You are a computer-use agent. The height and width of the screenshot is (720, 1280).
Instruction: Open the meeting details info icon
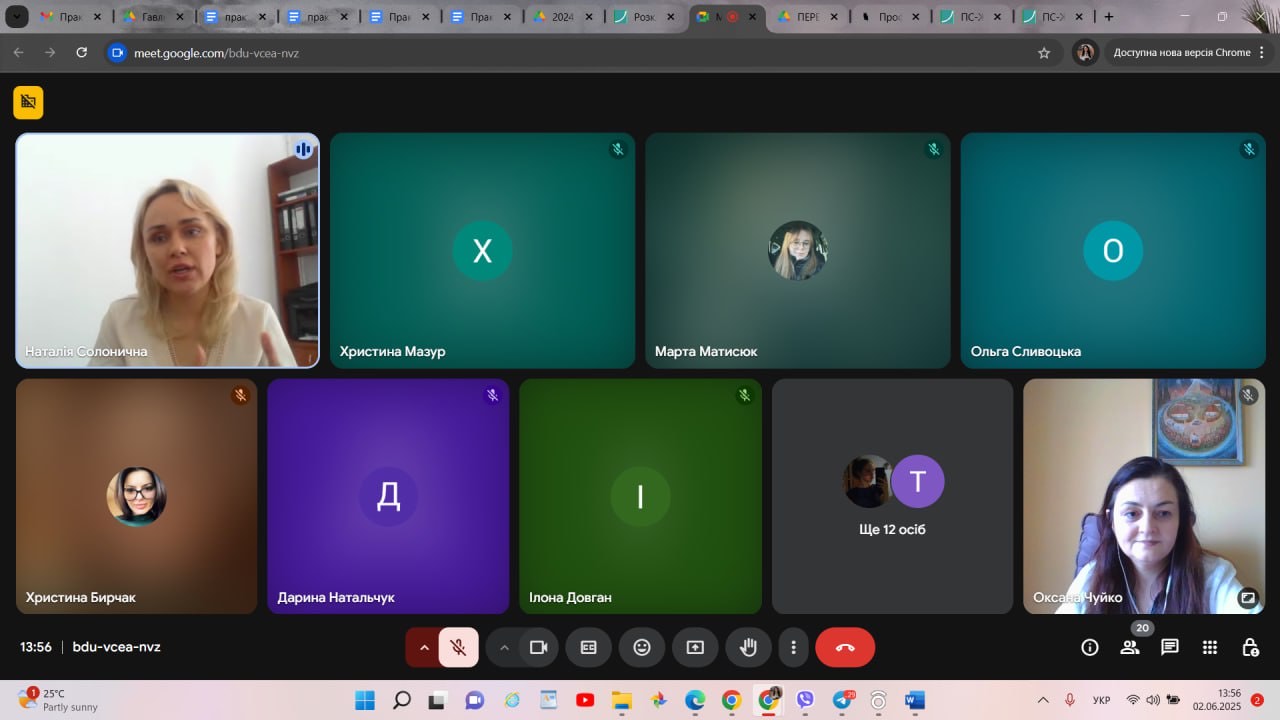click(1090, 647)
